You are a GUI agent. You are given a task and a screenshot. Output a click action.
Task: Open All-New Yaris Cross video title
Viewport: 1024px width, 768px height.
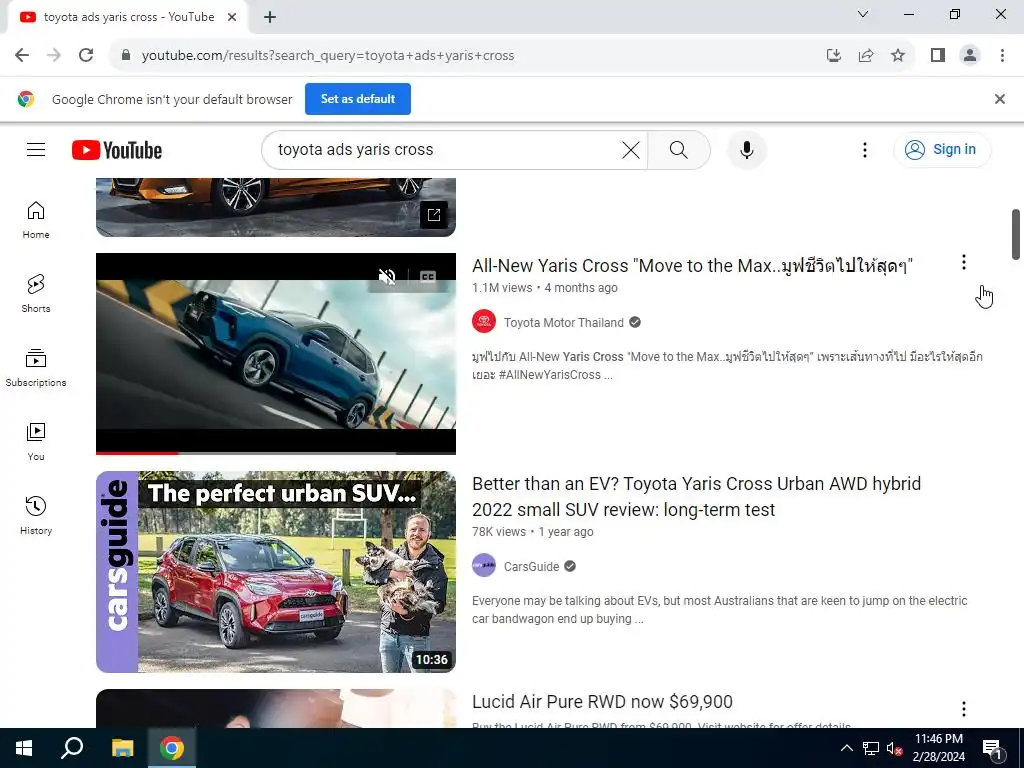coord(692,266)
